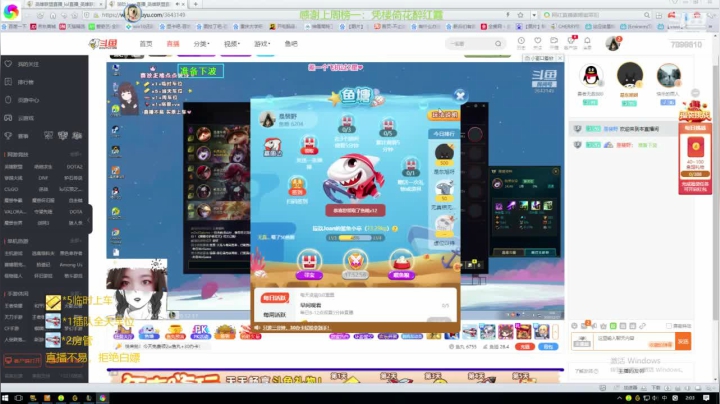The height and width of the screenshot is (404, 720).
Task: Collapse the left sidebar handle
Action: point(90,219)
